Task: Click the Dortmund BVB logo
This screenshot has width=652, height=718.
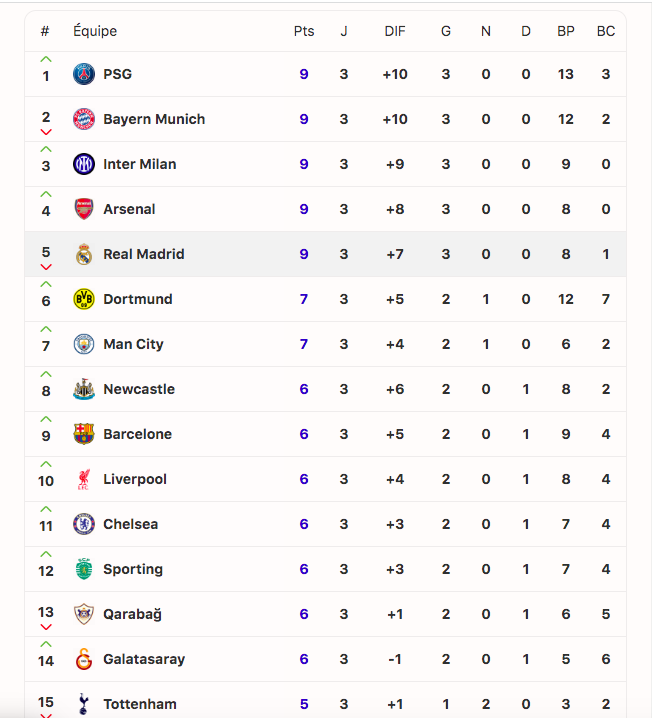Action: 84,299
